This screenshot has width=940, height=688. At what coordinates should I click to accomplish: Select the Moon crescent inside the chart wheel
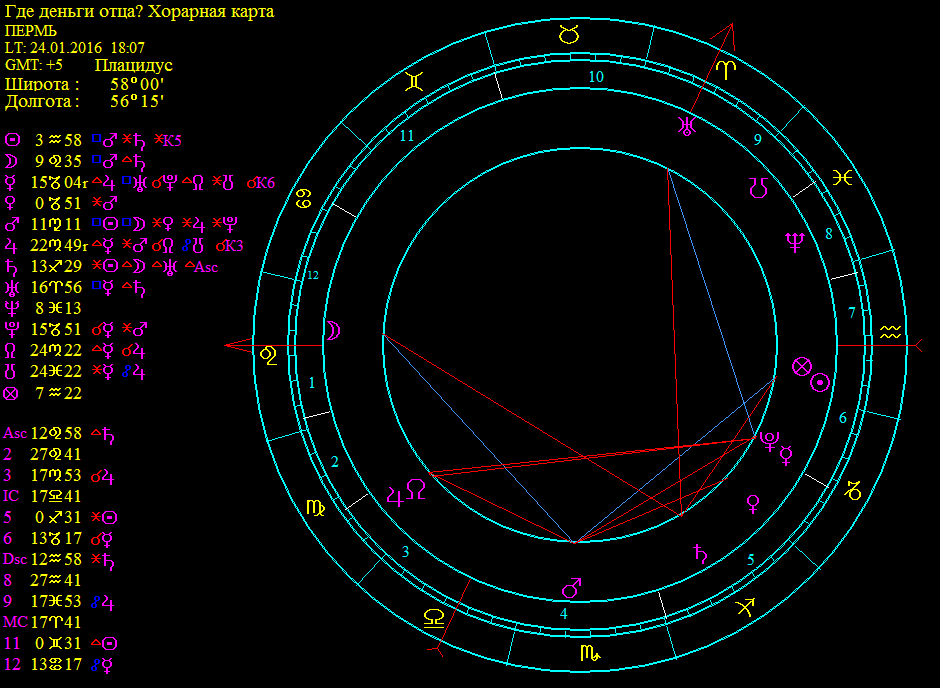click(x=331, y=332)
